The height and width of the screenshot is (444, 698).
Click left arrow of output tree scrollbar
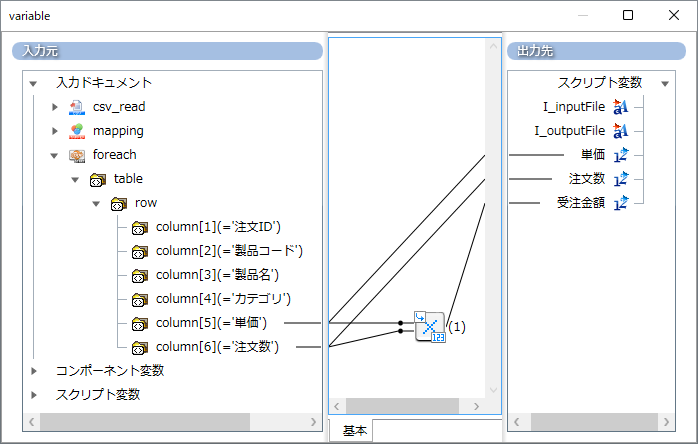coord(516,422)
